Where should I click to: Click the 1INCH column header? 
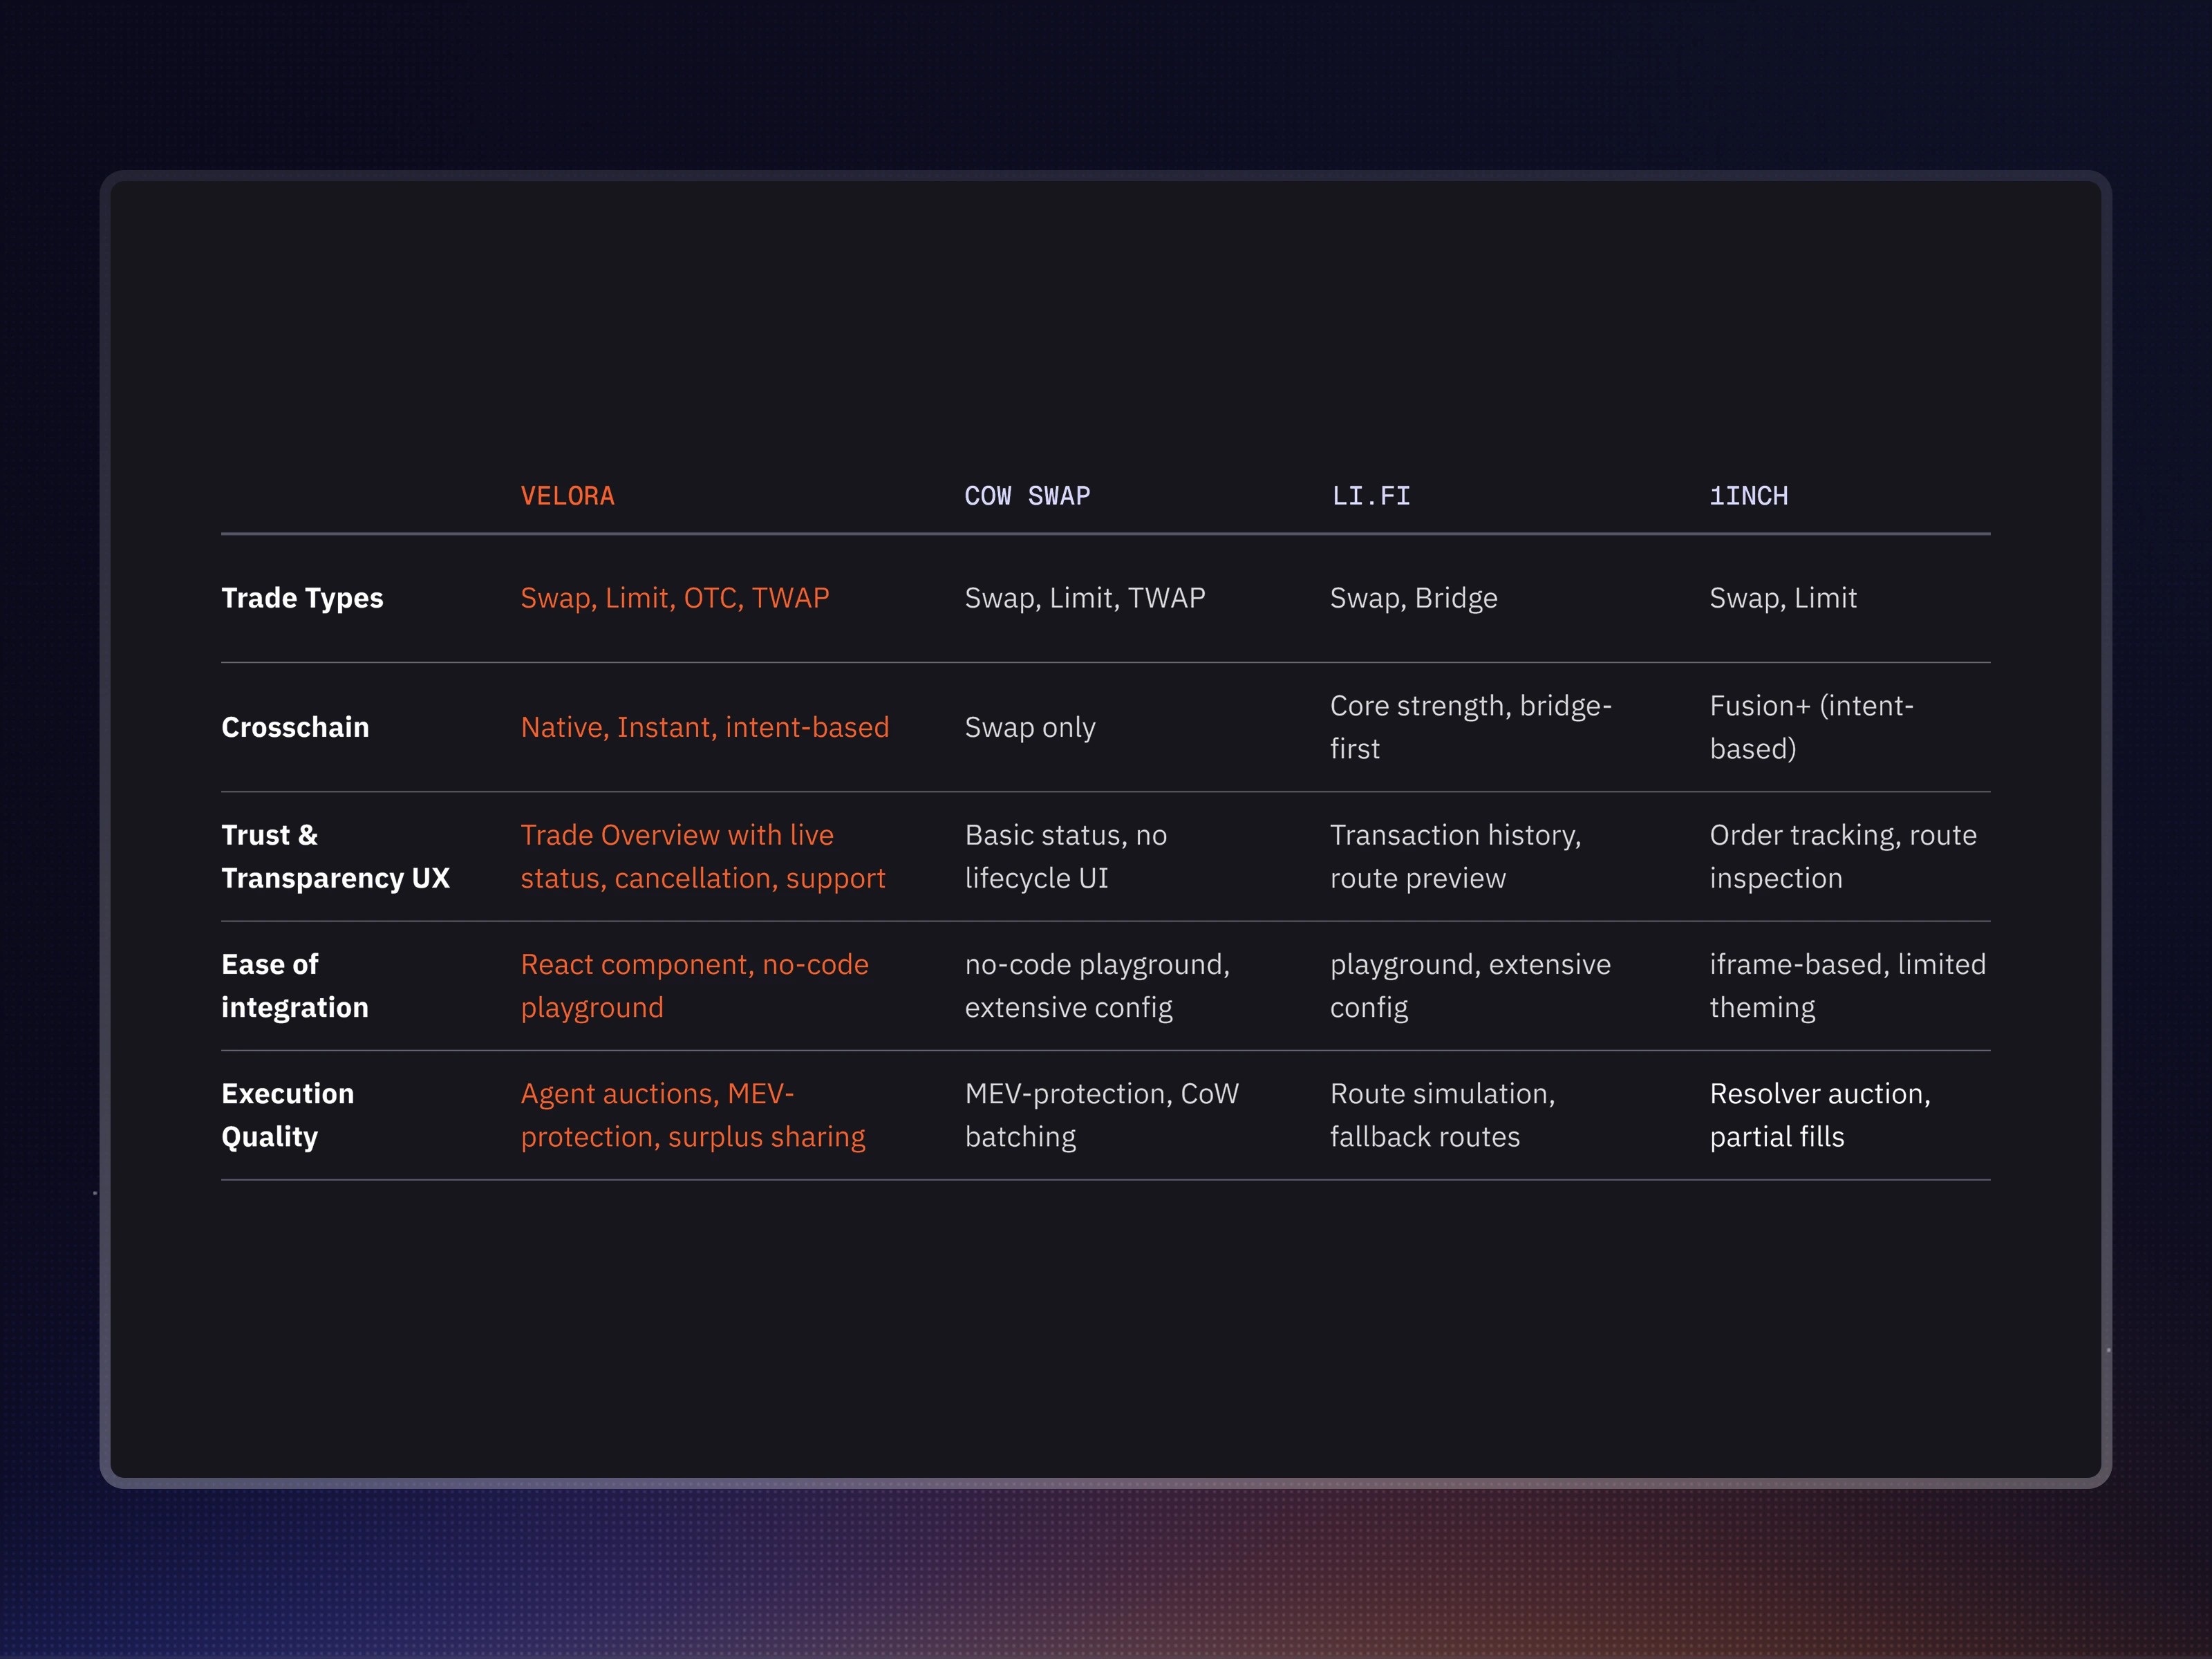[1748, 496]
